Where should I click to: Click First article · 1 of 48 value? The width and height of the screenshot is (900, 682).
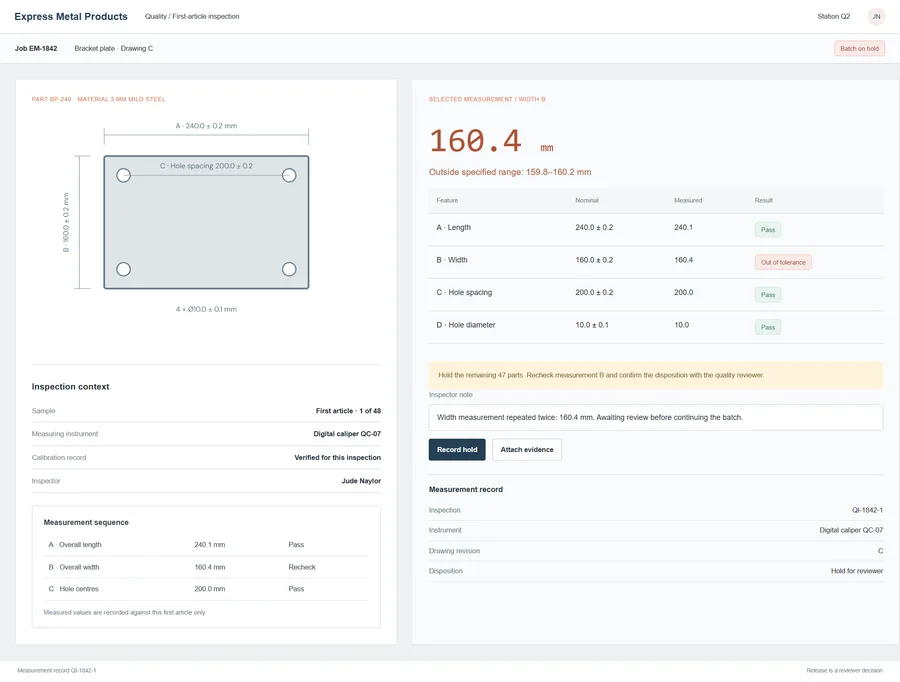coord(348,411)
